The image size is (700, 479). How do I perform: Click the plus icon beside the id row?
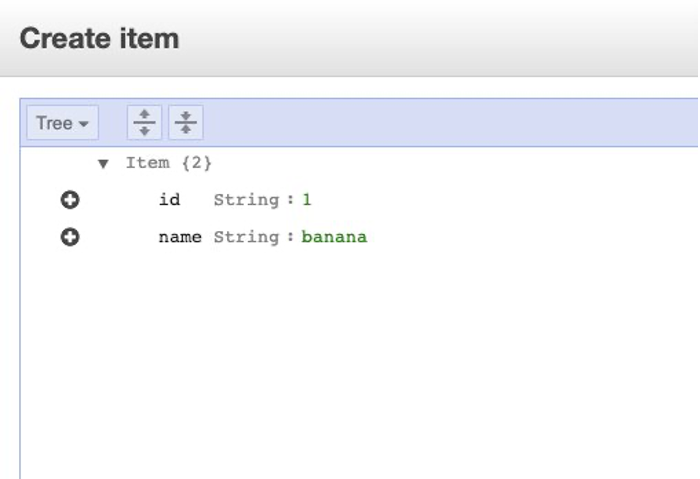[x=70, y=200]
